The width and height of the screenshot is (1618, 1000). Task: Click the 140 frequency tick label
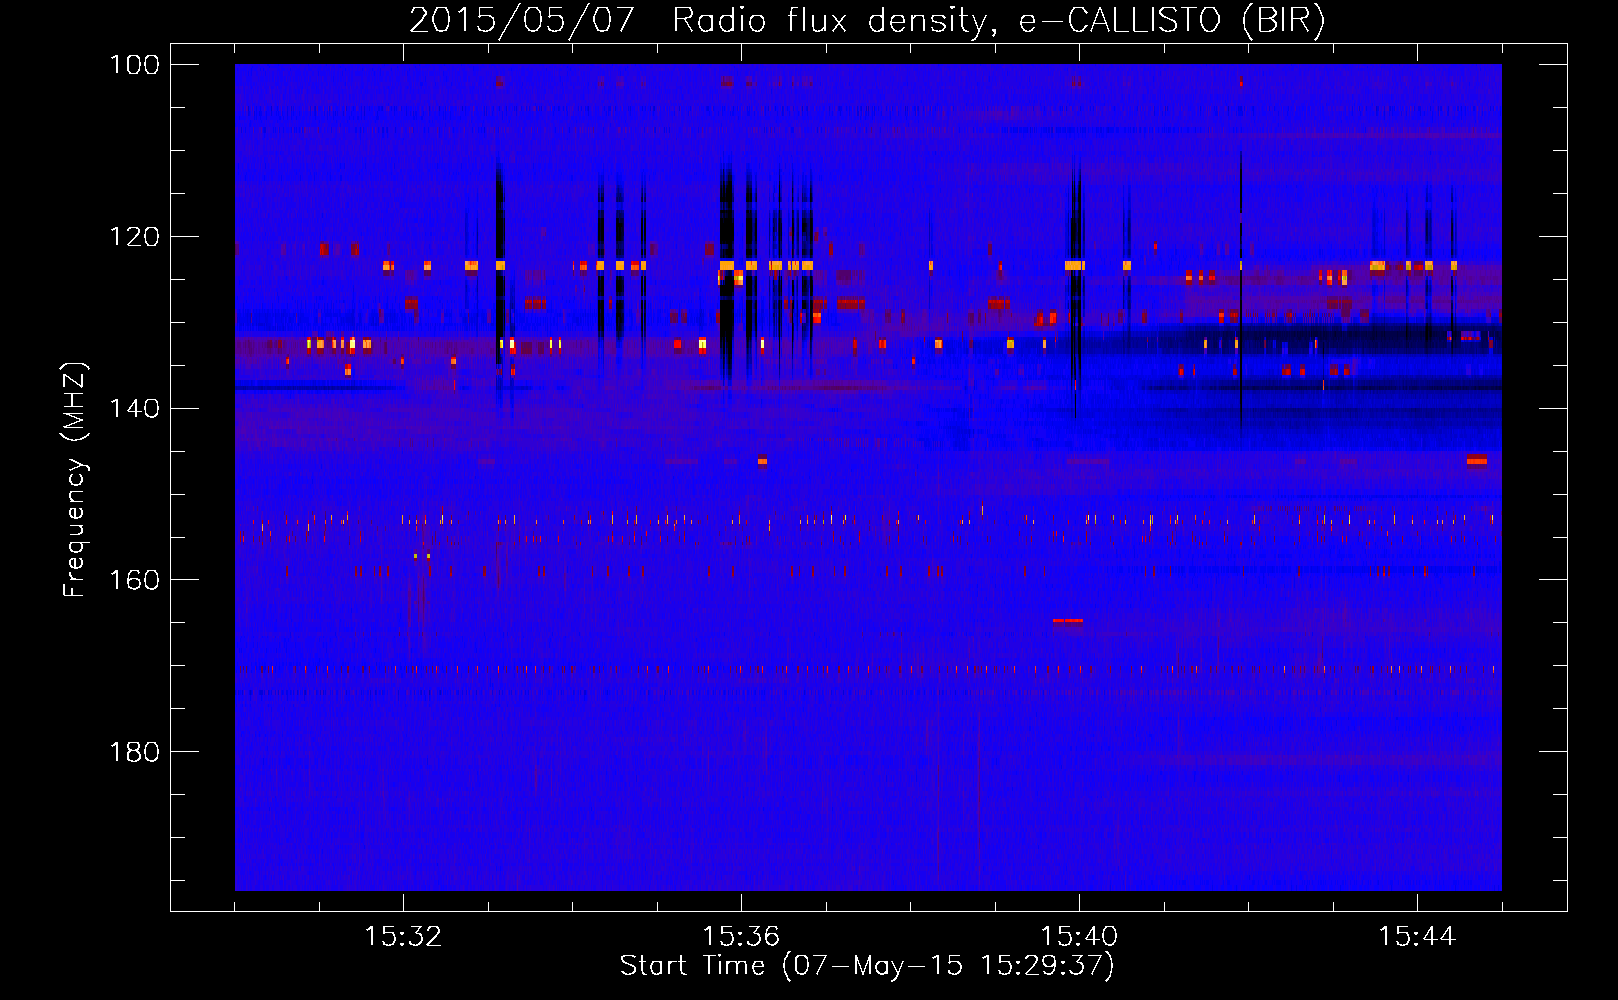point(135,408)
